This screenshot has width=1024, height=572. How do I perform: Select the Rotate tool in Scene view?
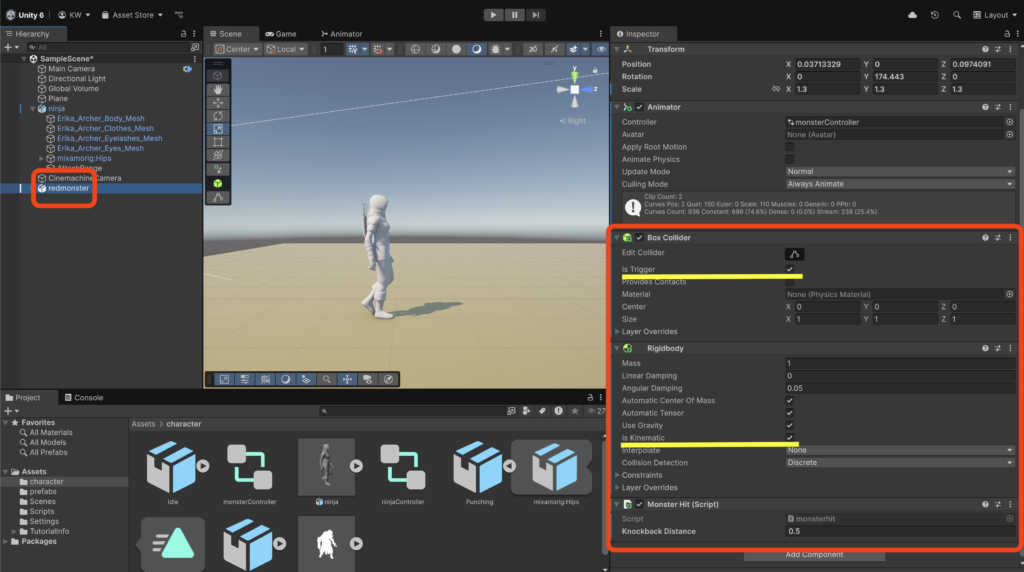point(218,115)
